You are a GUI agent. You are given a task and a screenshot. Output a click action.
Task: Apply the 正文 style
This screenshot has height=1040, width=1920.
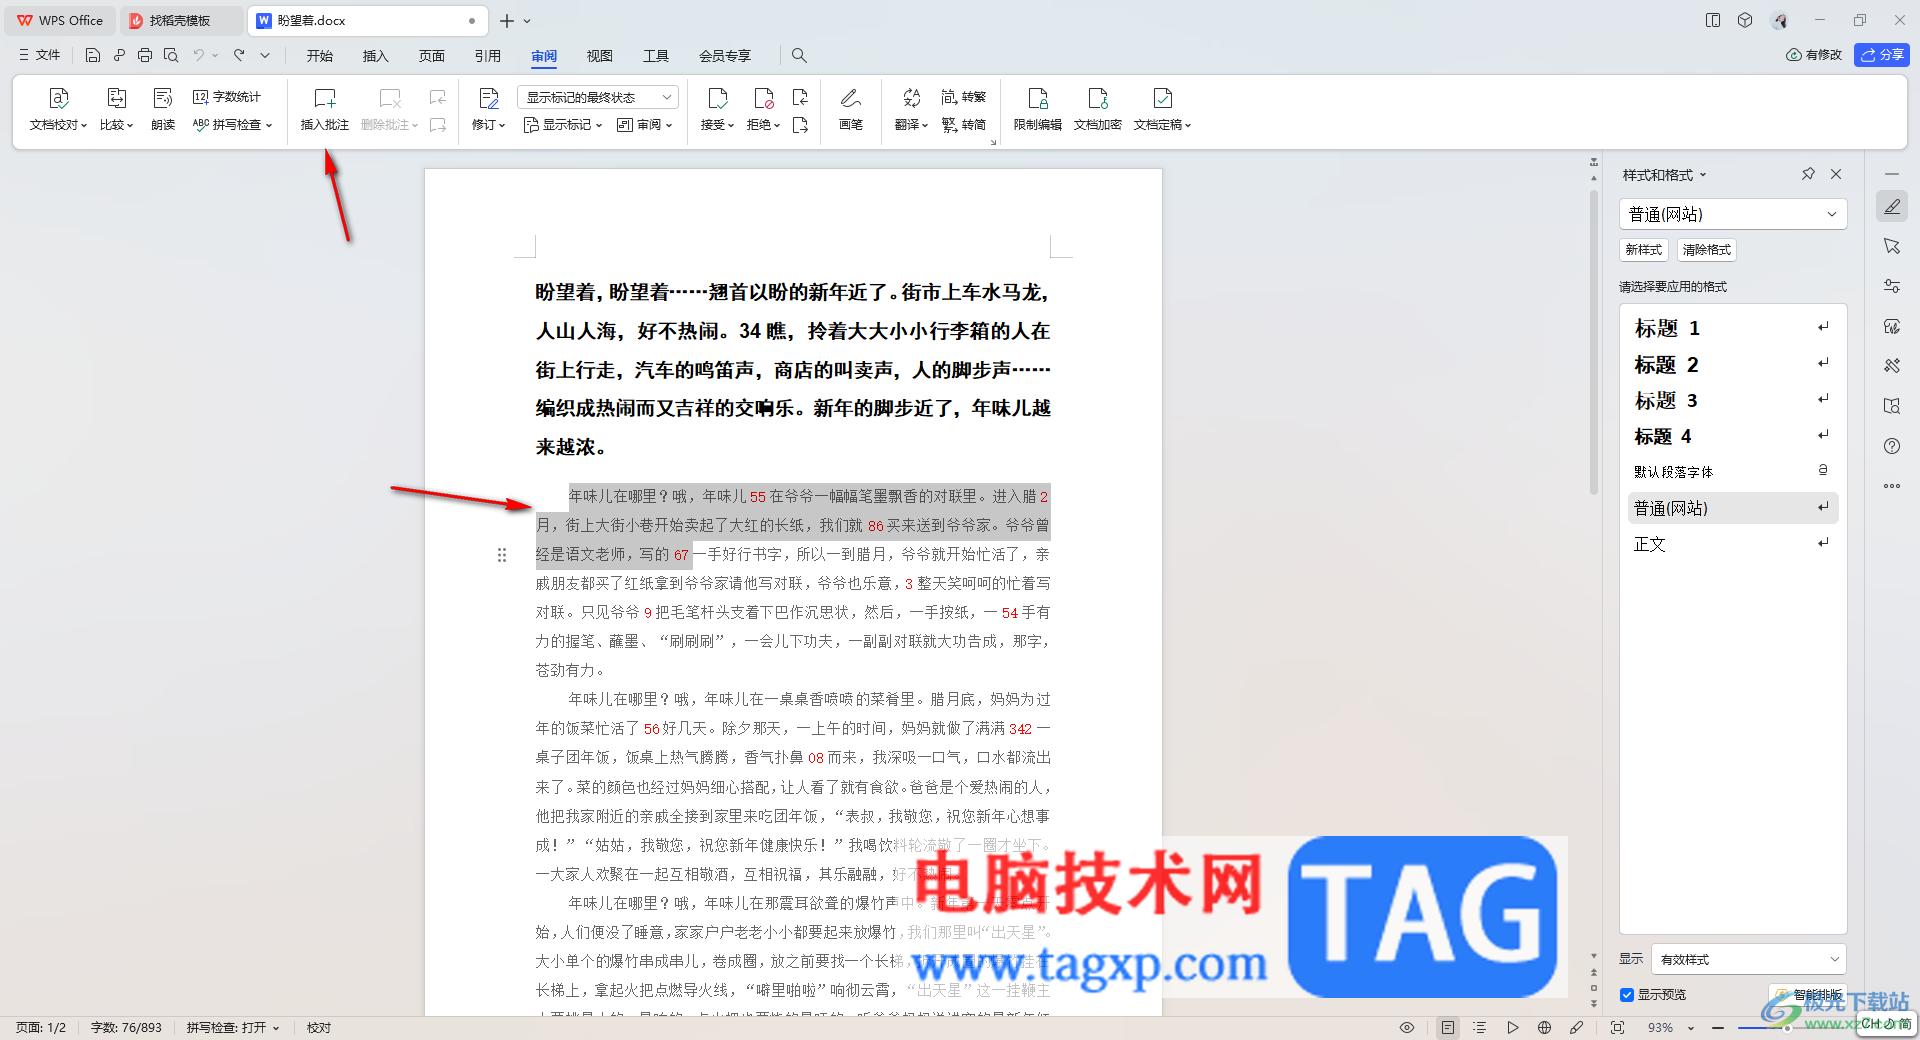point(1733,544)
